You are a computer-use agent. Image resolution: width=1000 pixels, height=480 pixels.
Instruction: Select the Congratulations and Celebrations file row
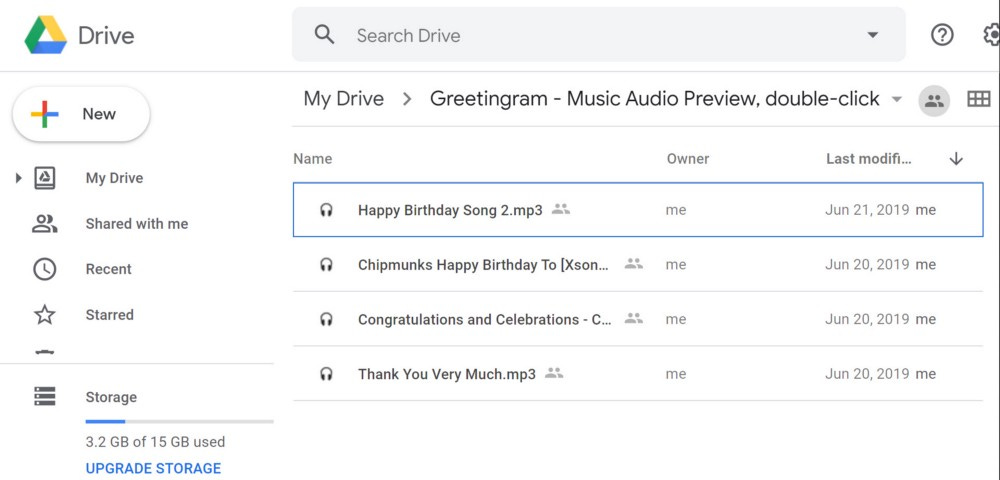click(x=638, y=319)
